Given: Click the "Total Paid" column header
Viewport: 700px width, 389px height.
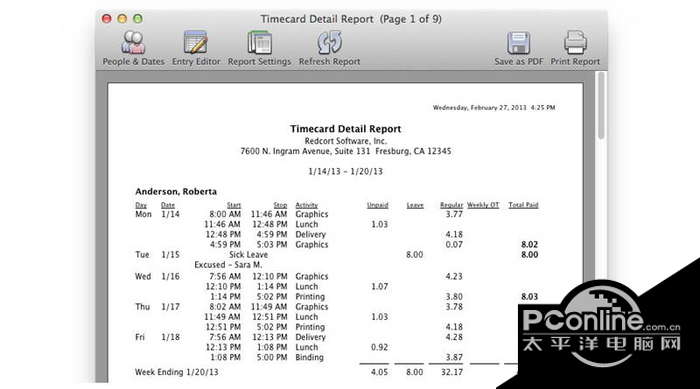Looking at the screenshot, I should point(523,205).
